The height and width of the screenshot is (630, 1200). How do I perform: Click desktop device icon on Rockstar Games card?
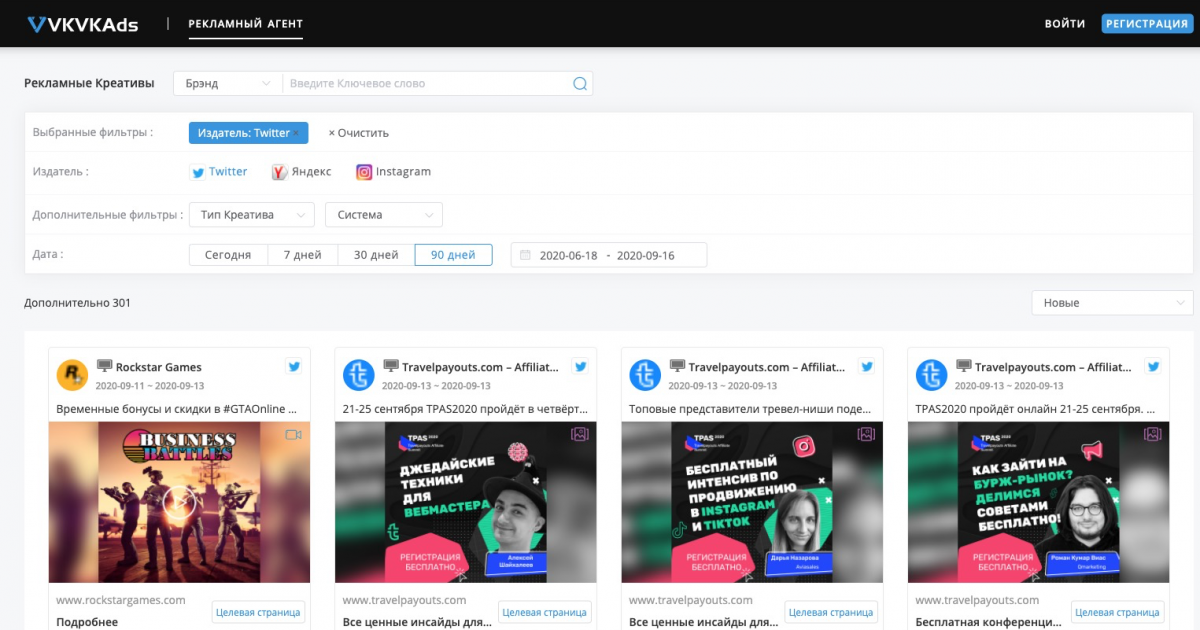[x=104, y=366]
